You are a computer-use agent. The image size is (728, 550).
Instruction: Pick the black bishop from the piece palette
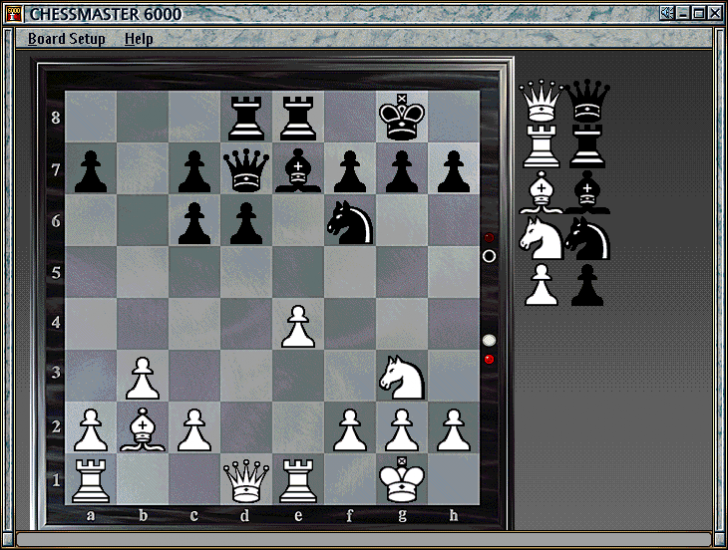tap(587, 192)
